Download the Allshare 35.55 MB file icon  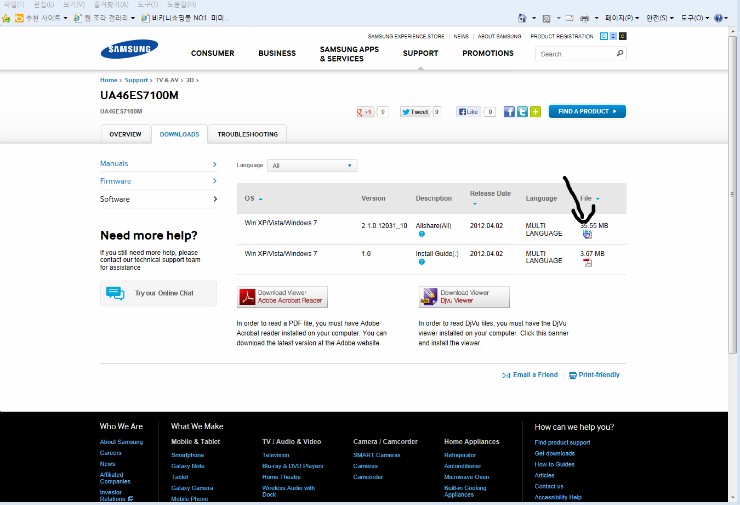(587, 235)
